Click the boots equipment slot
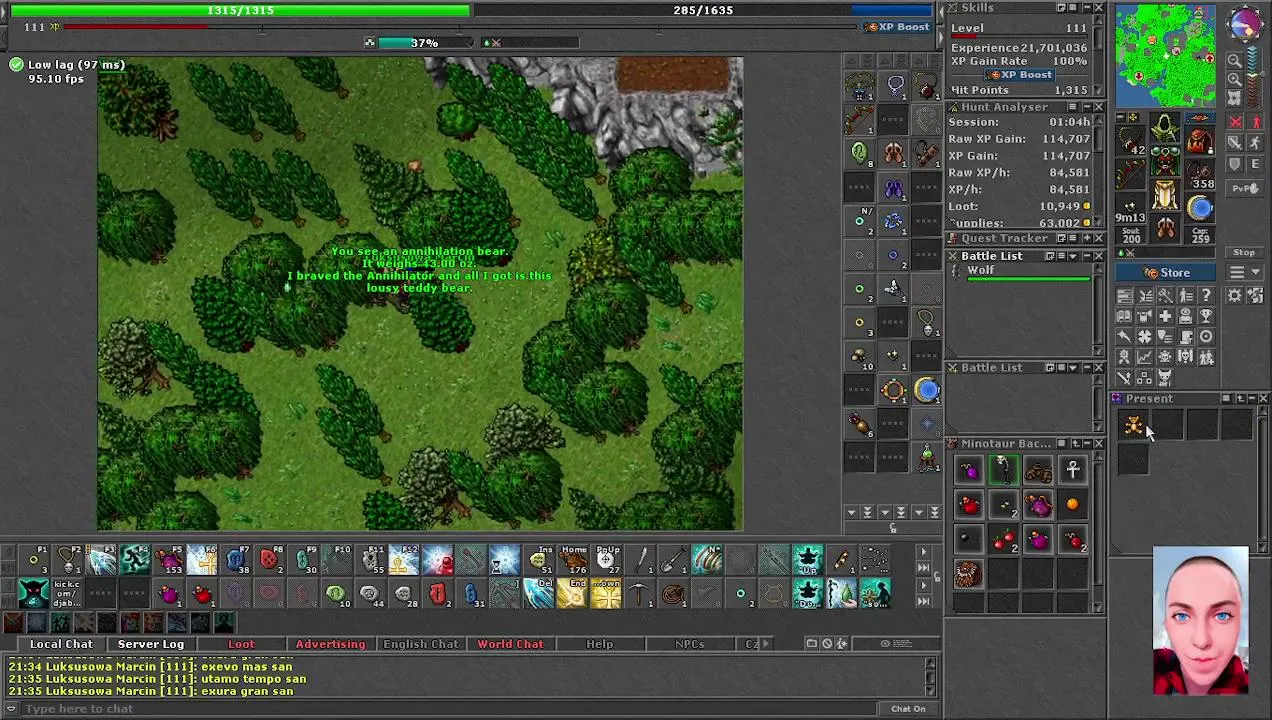 click(x=1165, y=230)
